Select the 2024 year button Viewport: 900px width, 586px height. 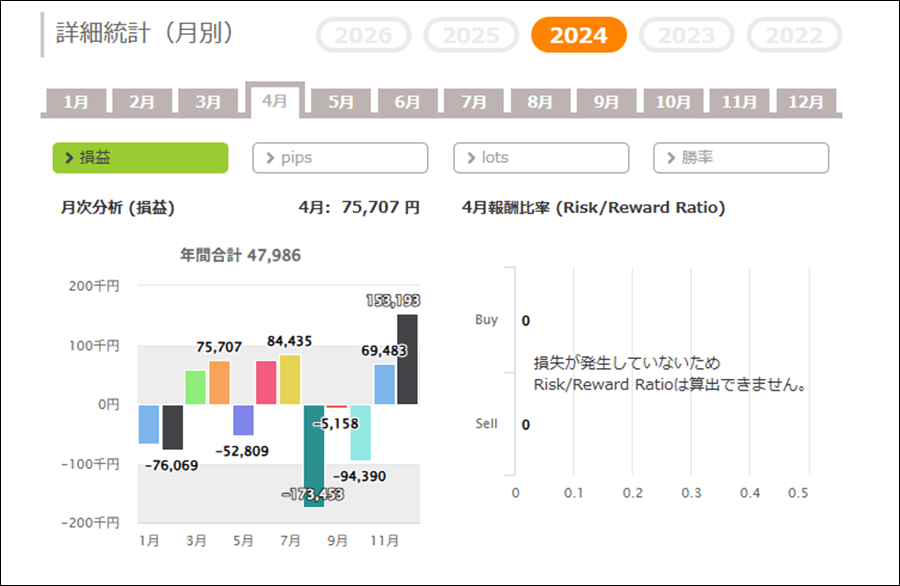coord(578,35)
